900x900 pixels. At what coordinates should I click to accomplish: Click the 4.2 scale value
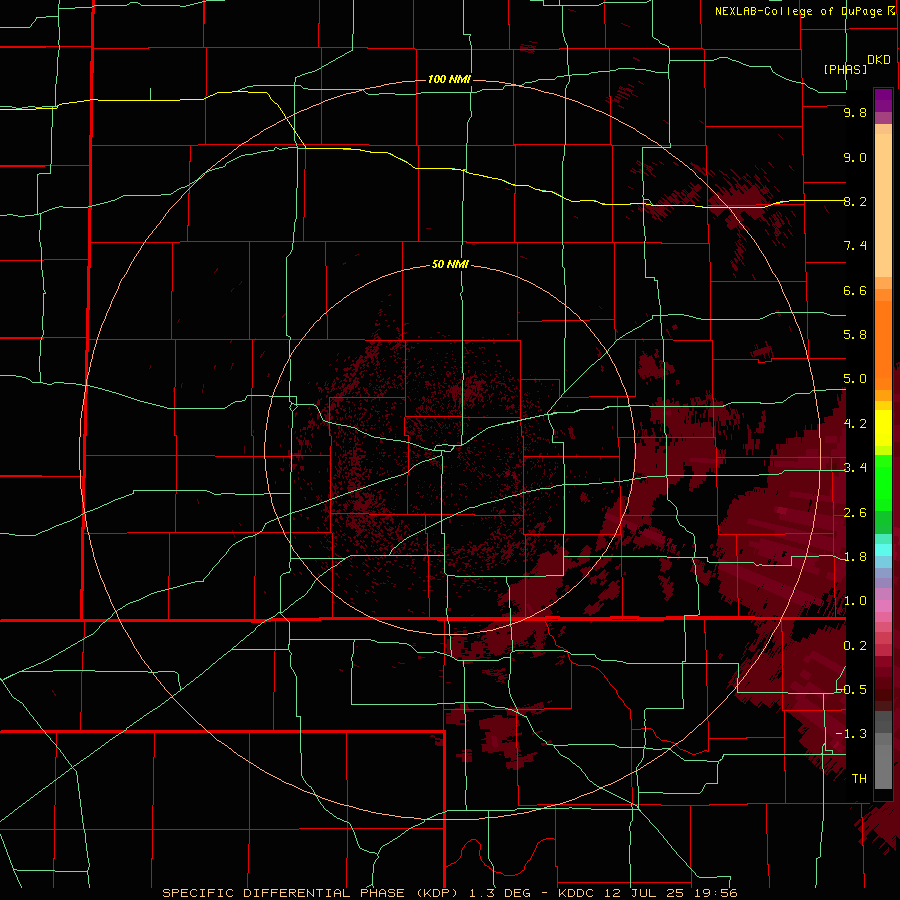(x=855, y=424)
